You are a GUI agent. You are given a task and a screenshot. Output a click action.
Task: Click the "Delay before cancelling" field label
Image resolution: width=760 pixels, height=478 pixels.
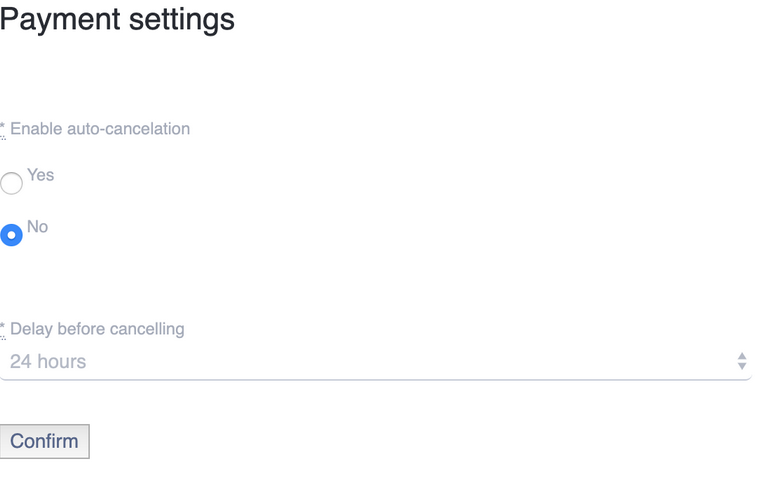(97, 329)
